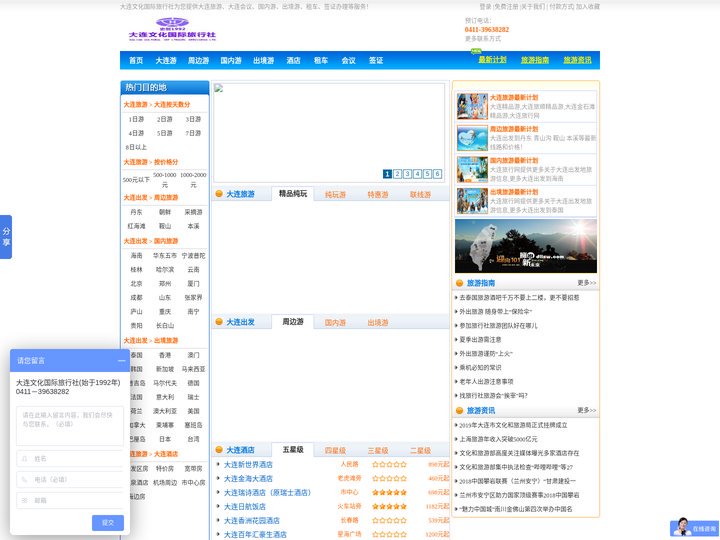
Task: Click the 登录 link at top
Action: (x=485, y=7)
